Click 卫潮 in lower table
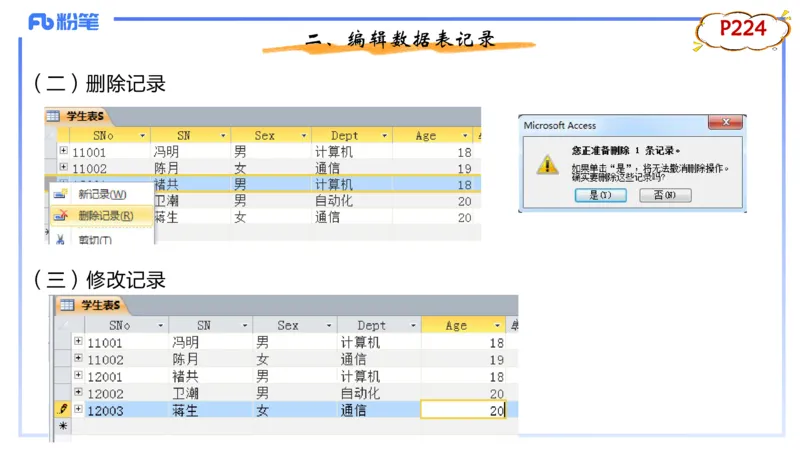This screenshot has width=800, height=450. click(185, 393)
